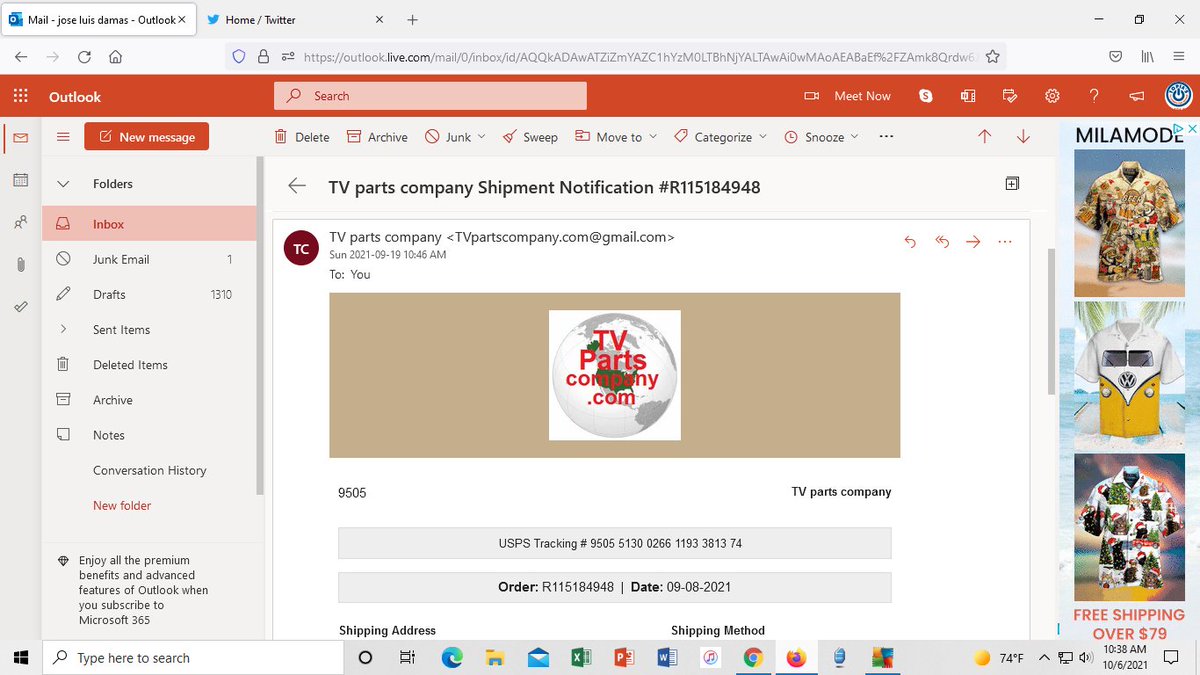Switch to Mail in the left rail
This screenshot has height=675, width=1200.
click(x=20, y=137)
